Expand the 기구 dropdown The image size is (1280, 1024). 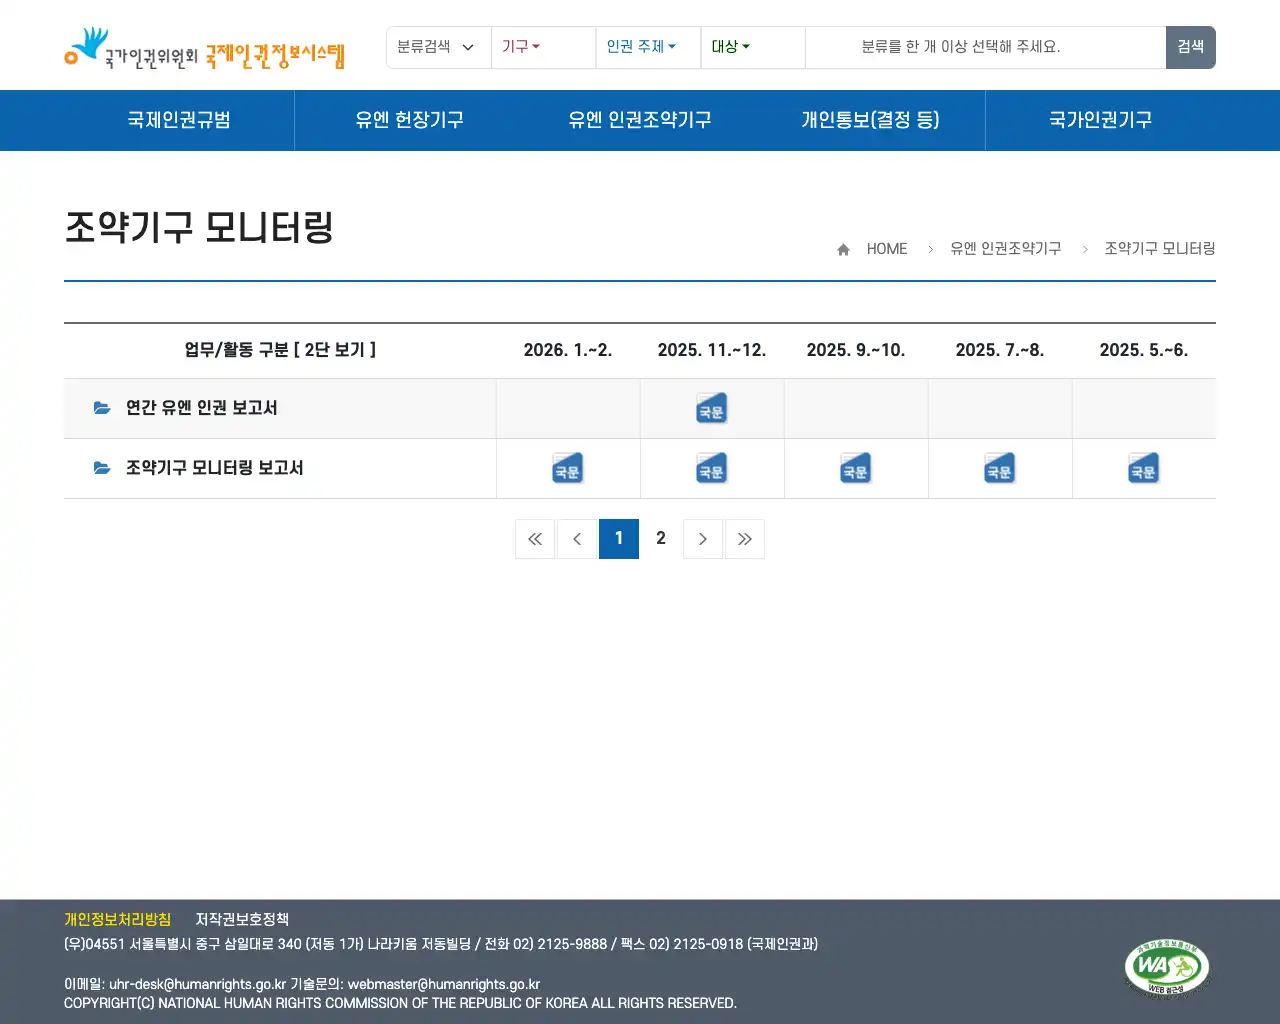click(521, 47)
